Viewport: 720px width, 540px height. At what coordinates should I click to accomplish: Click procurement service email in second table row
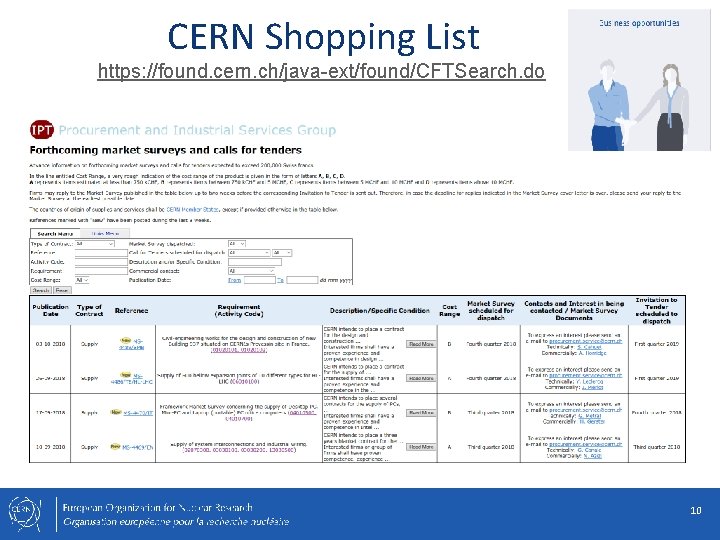pyautogui.click(x=585, y=376)
